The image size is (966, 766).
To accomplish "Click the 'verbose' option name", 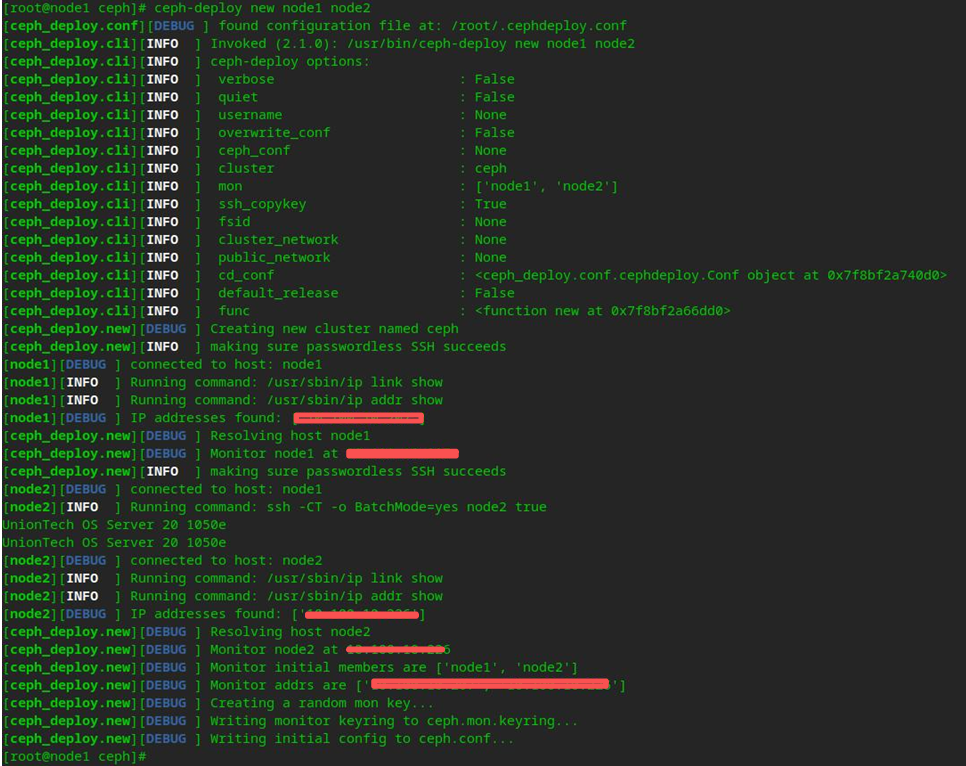I will pyautogui.click(x=246, y=79).
